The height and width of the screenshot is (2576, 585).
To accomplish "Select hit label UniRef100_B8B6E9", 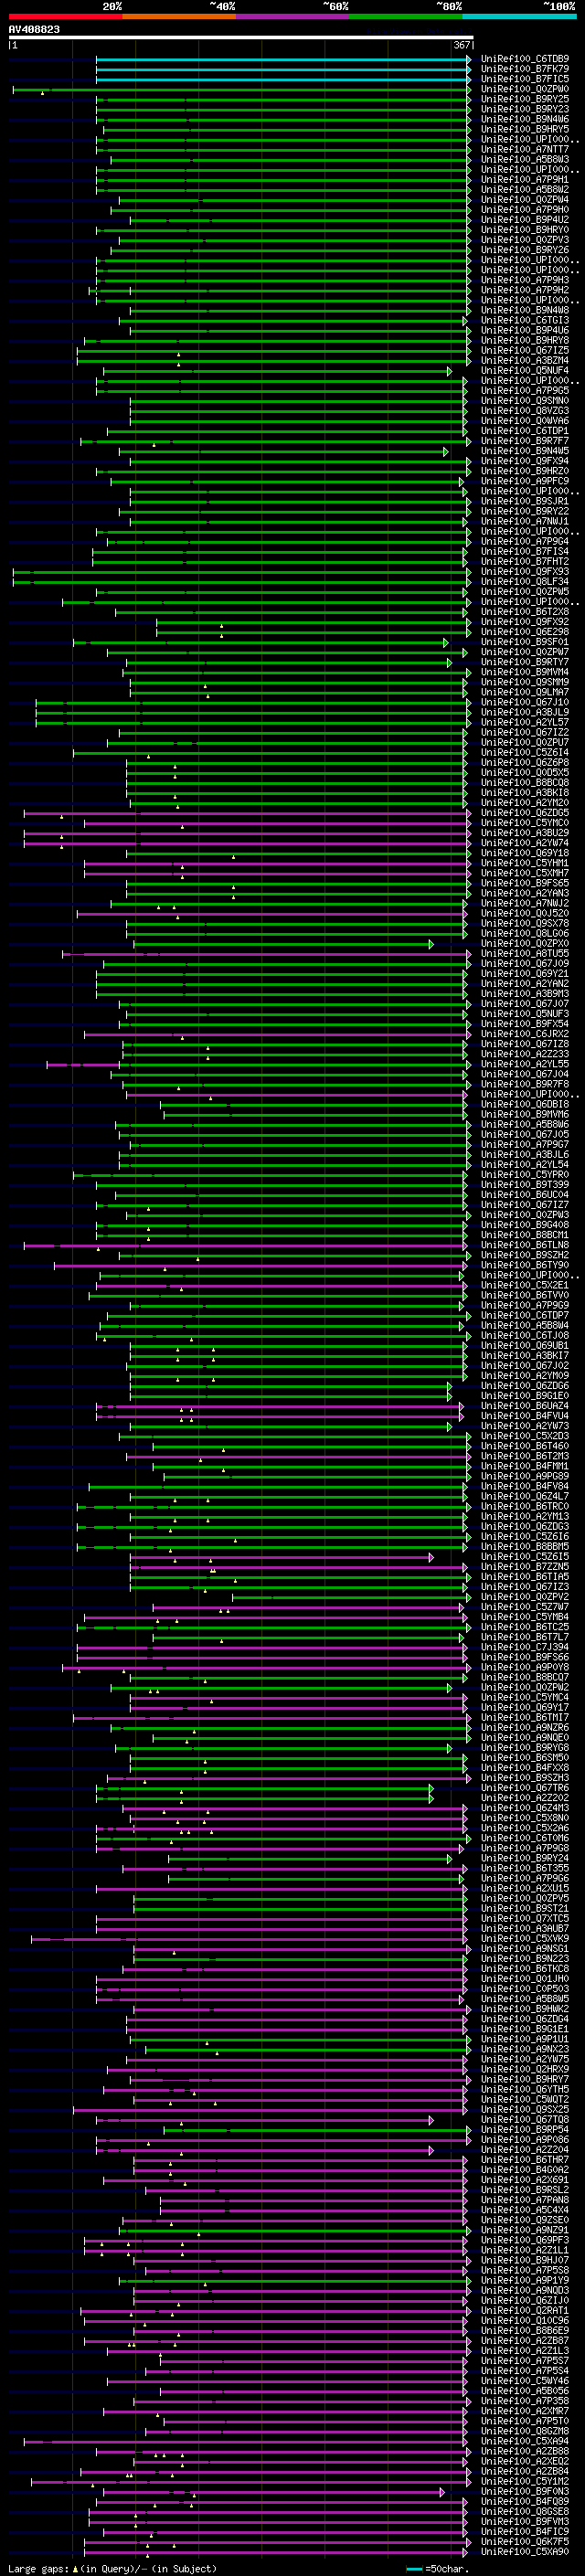I will [x=525, y=2331].
